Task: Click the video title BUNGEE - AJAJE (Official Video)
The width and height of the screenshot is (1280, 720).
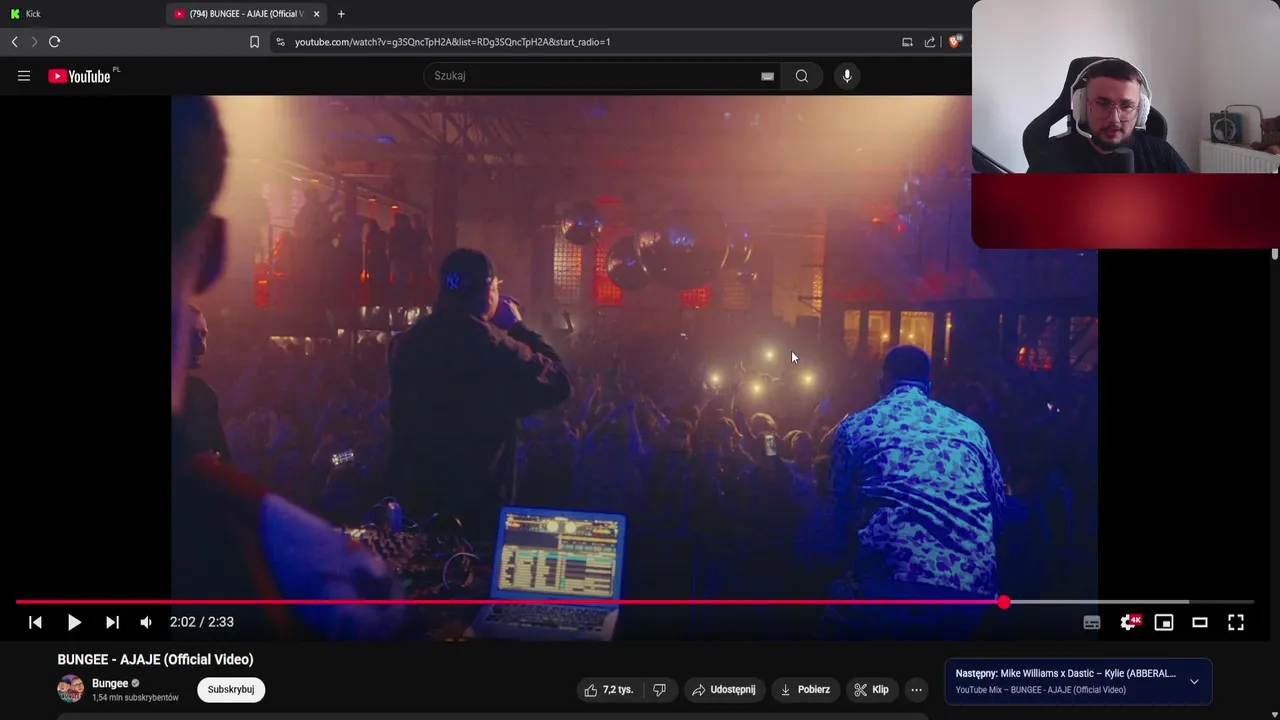Action: pos(155,660)
